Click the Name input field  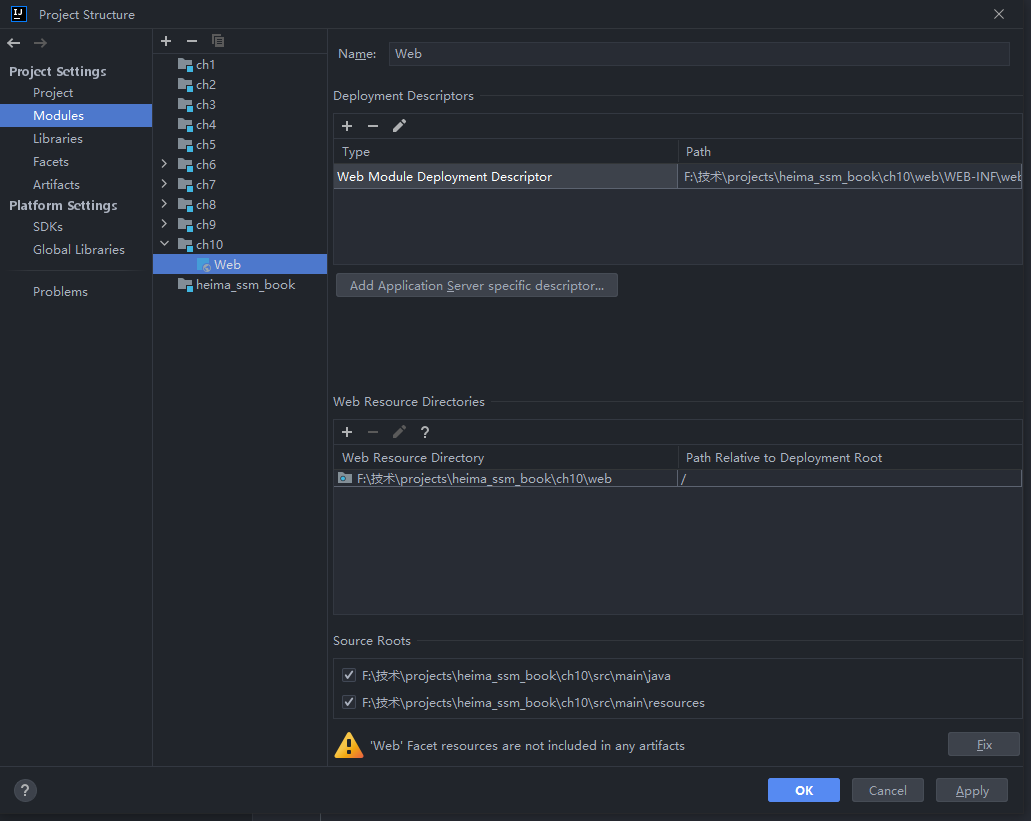[698, 54]
